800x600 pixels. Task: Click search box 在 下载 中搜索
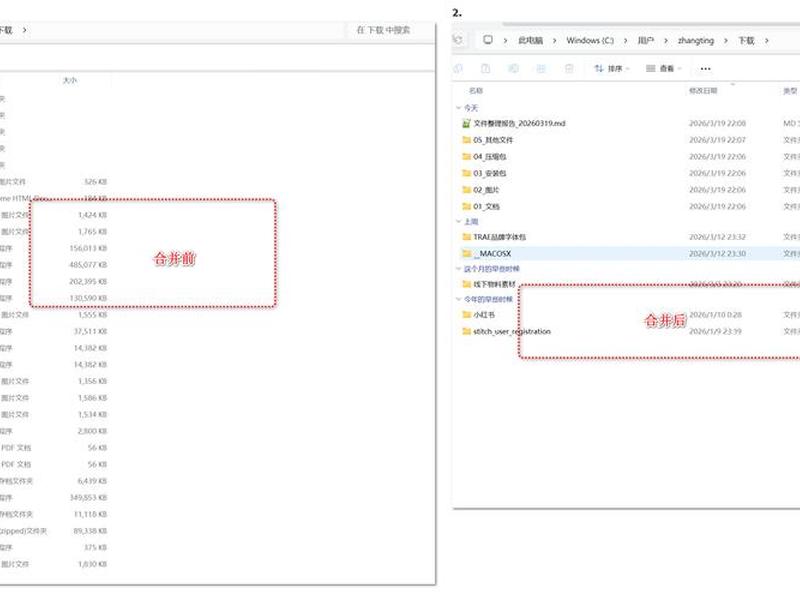(x=383, y=30)
